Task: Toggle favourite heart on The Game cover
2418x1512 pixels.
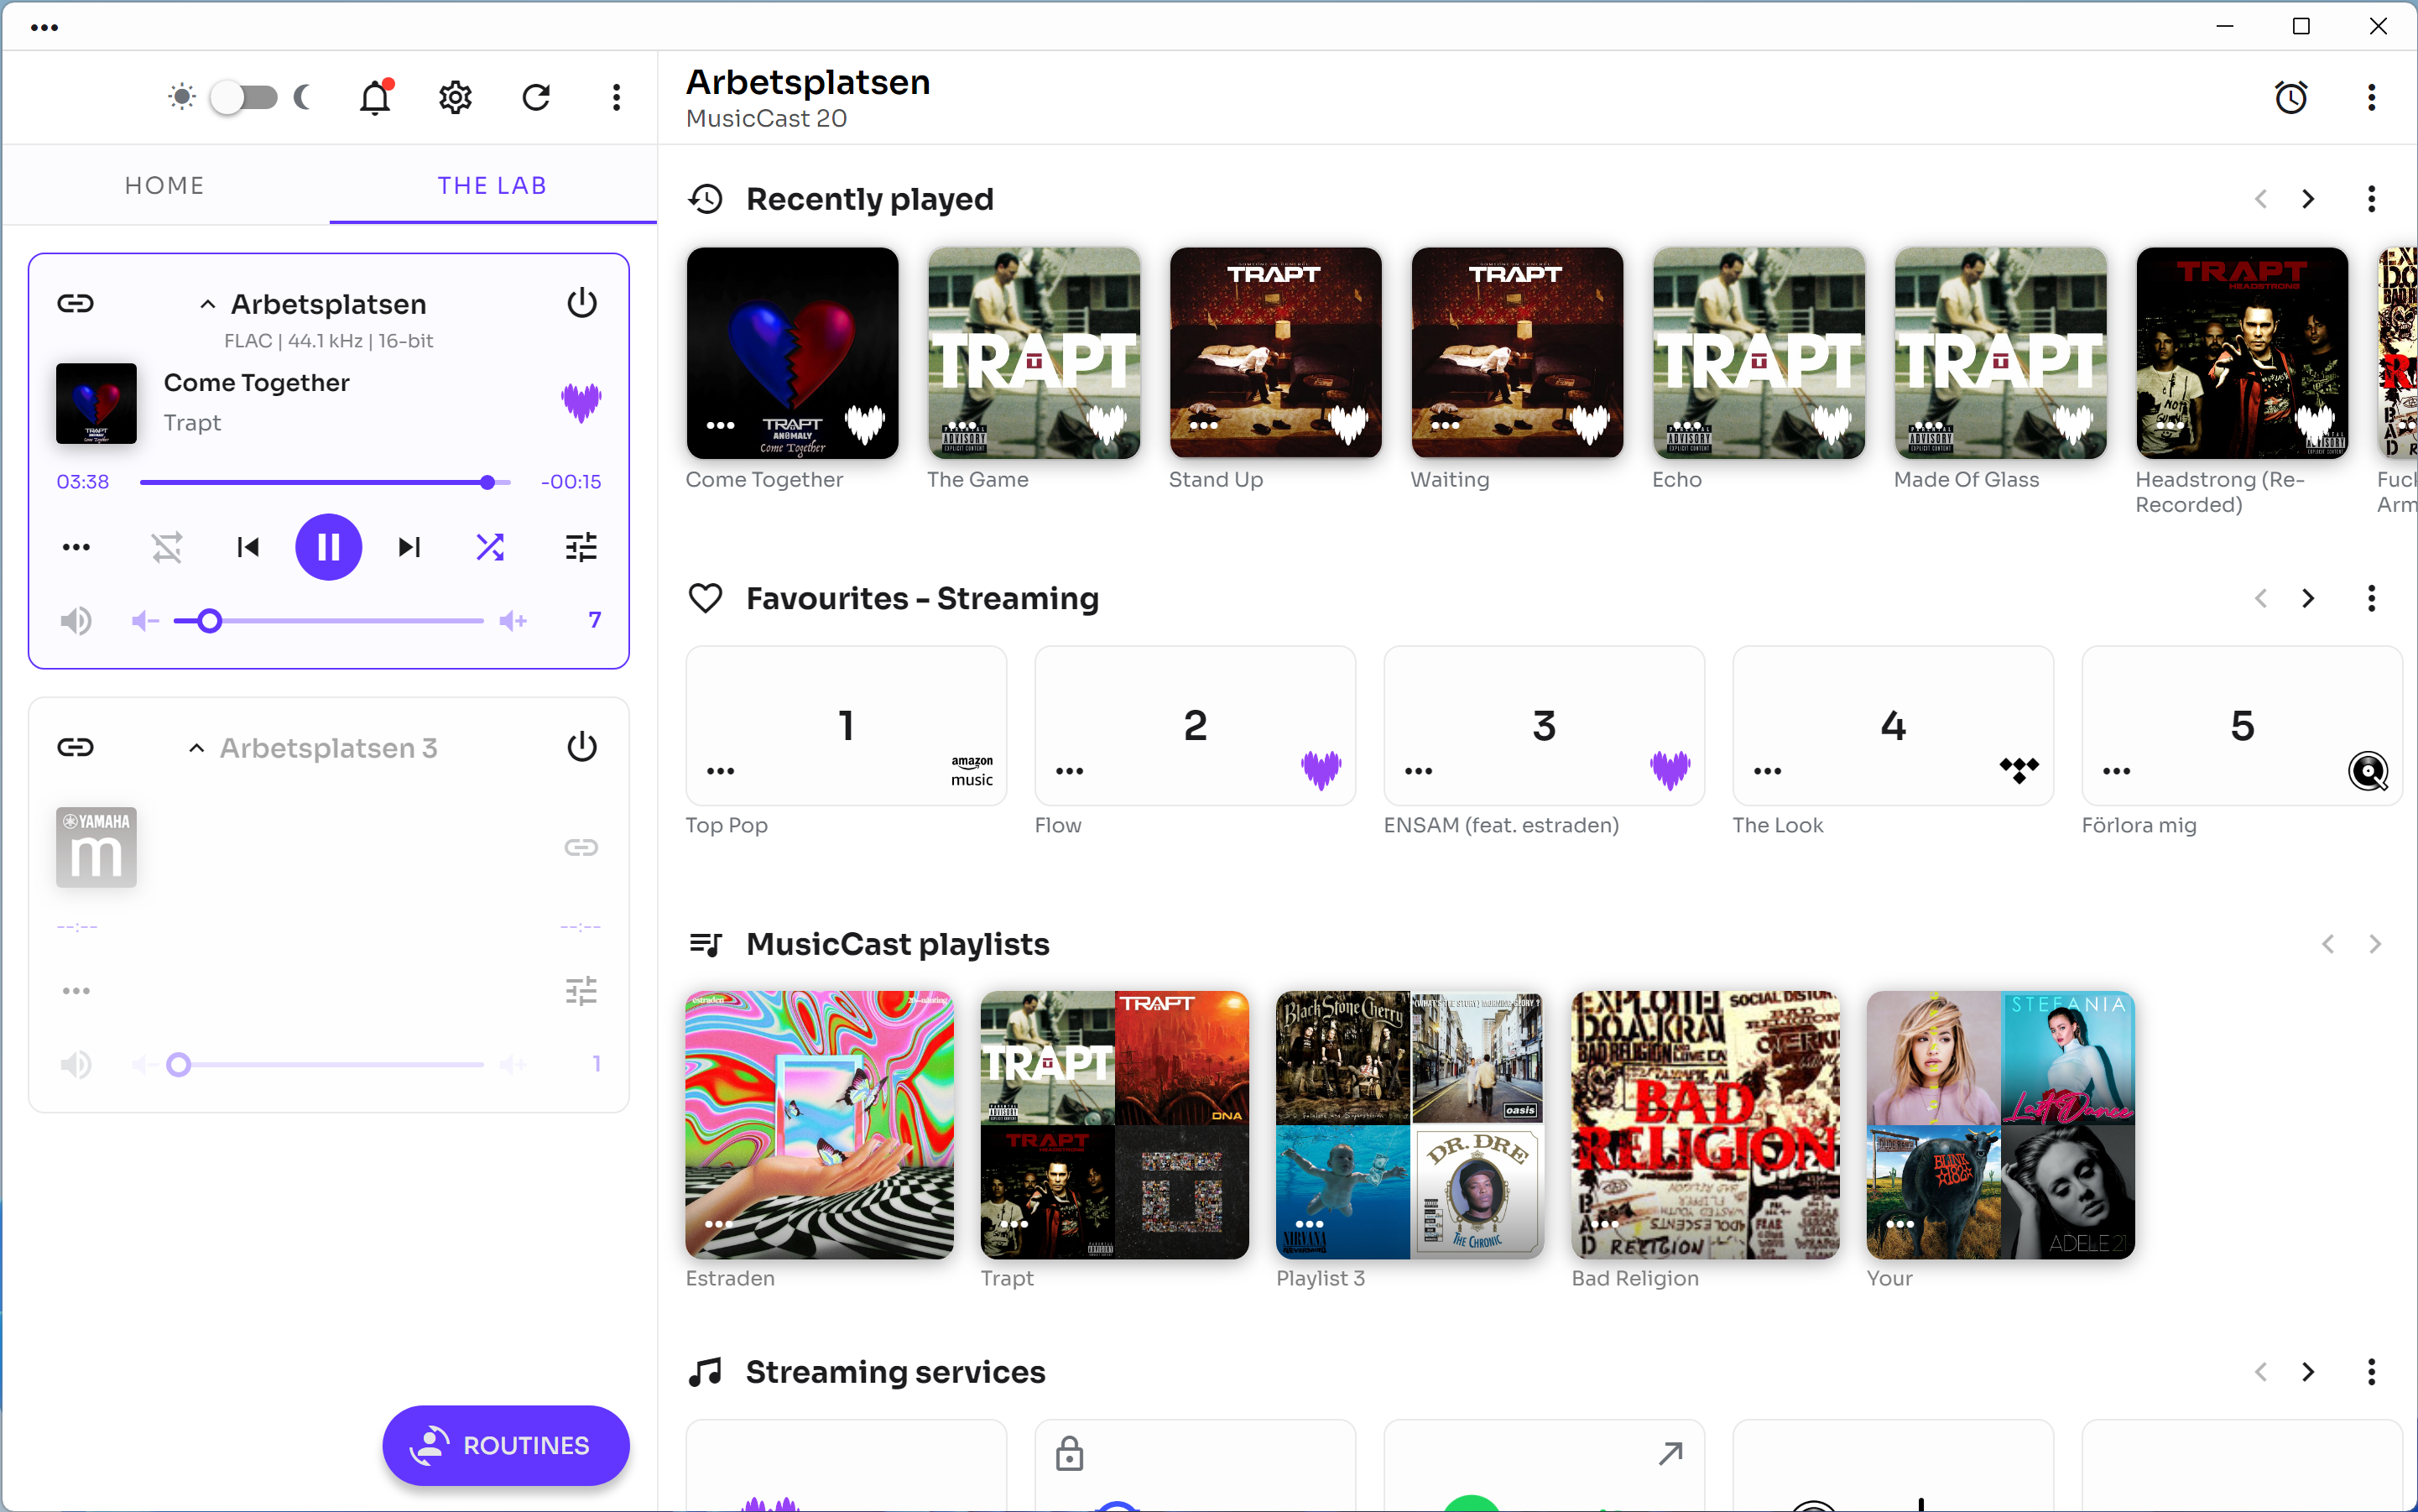Action: 1107,424
